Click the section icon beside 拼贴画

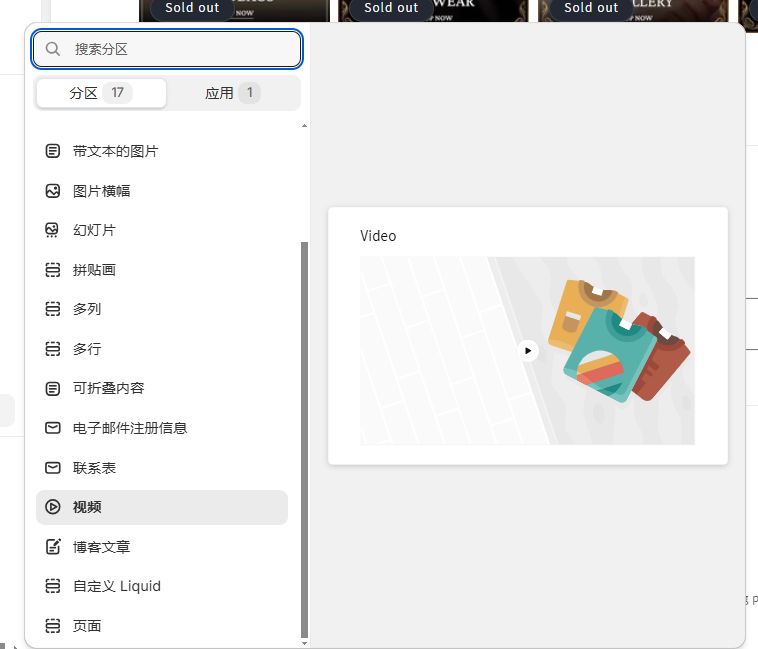coord(53,270)
